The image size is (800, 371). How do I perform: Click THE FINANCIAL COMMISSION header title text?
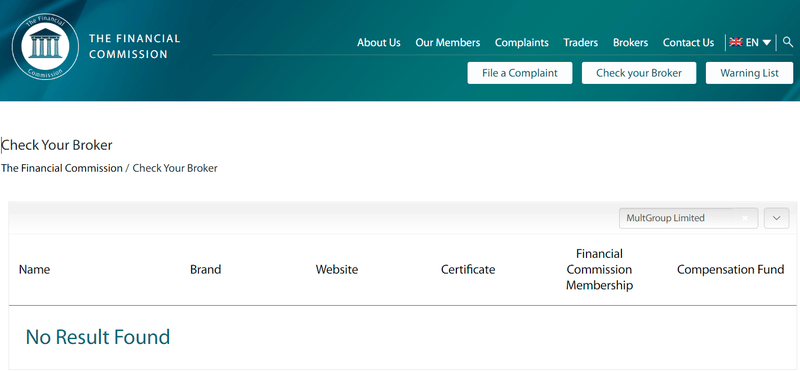click(x=135, y=46)
